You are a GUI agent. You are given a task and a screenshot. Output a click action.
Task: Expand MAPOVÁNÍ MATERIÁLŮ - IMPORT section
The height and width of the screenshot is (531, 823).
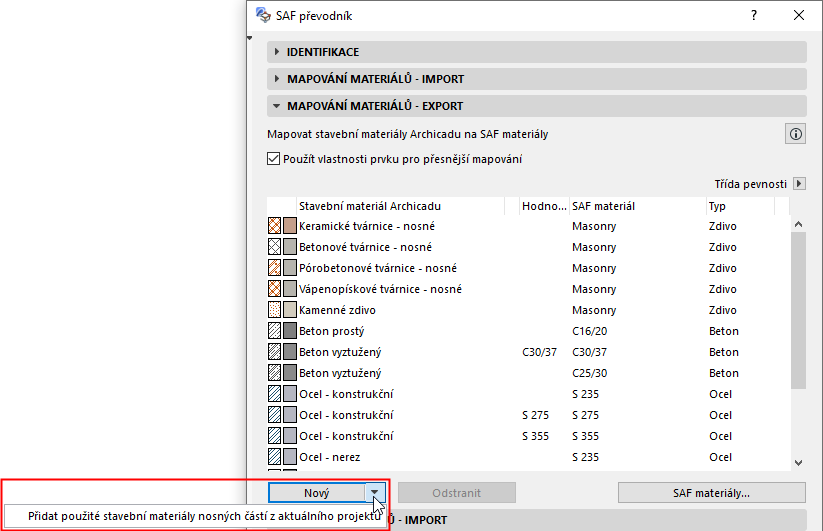point(536,79)
